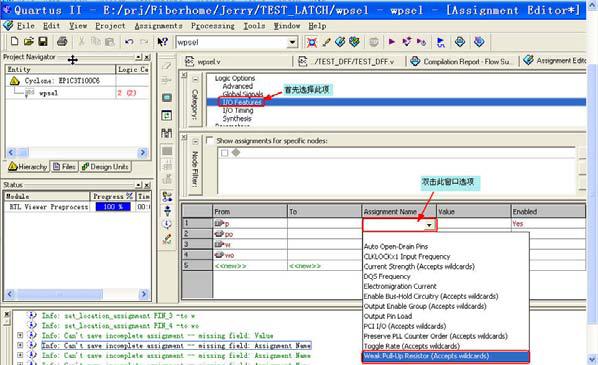Expand the Value message in Messages pane
Image resolution: width=598 pixels, height=365 pixels.
[20, 336]
